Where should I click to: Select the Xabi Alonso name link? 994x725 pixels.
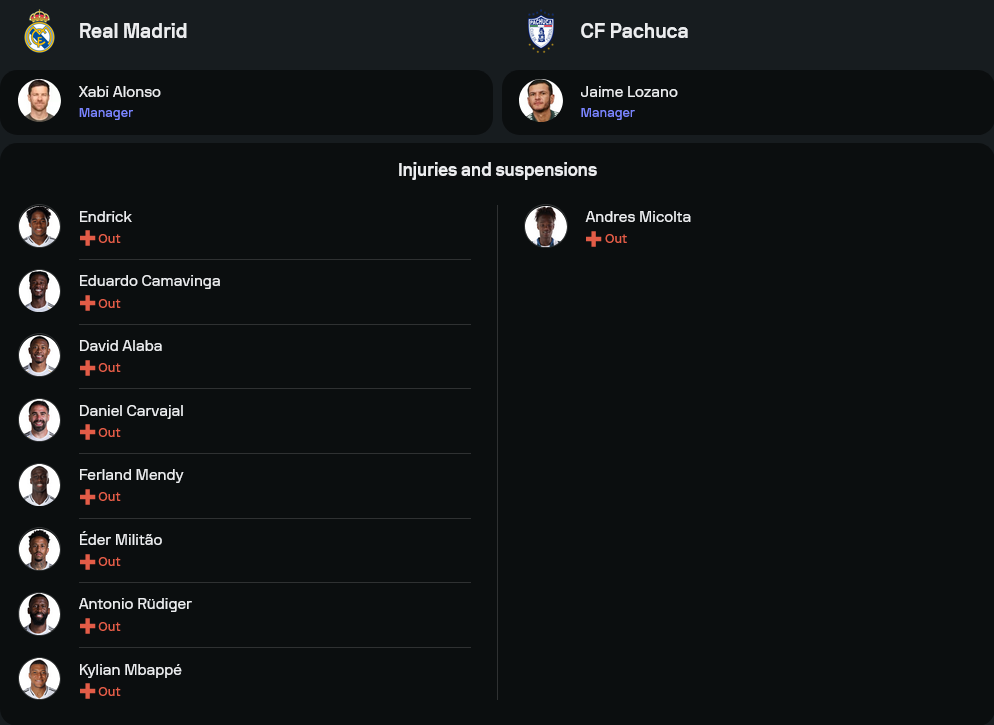pyautogui.click(x=120, y=92)
